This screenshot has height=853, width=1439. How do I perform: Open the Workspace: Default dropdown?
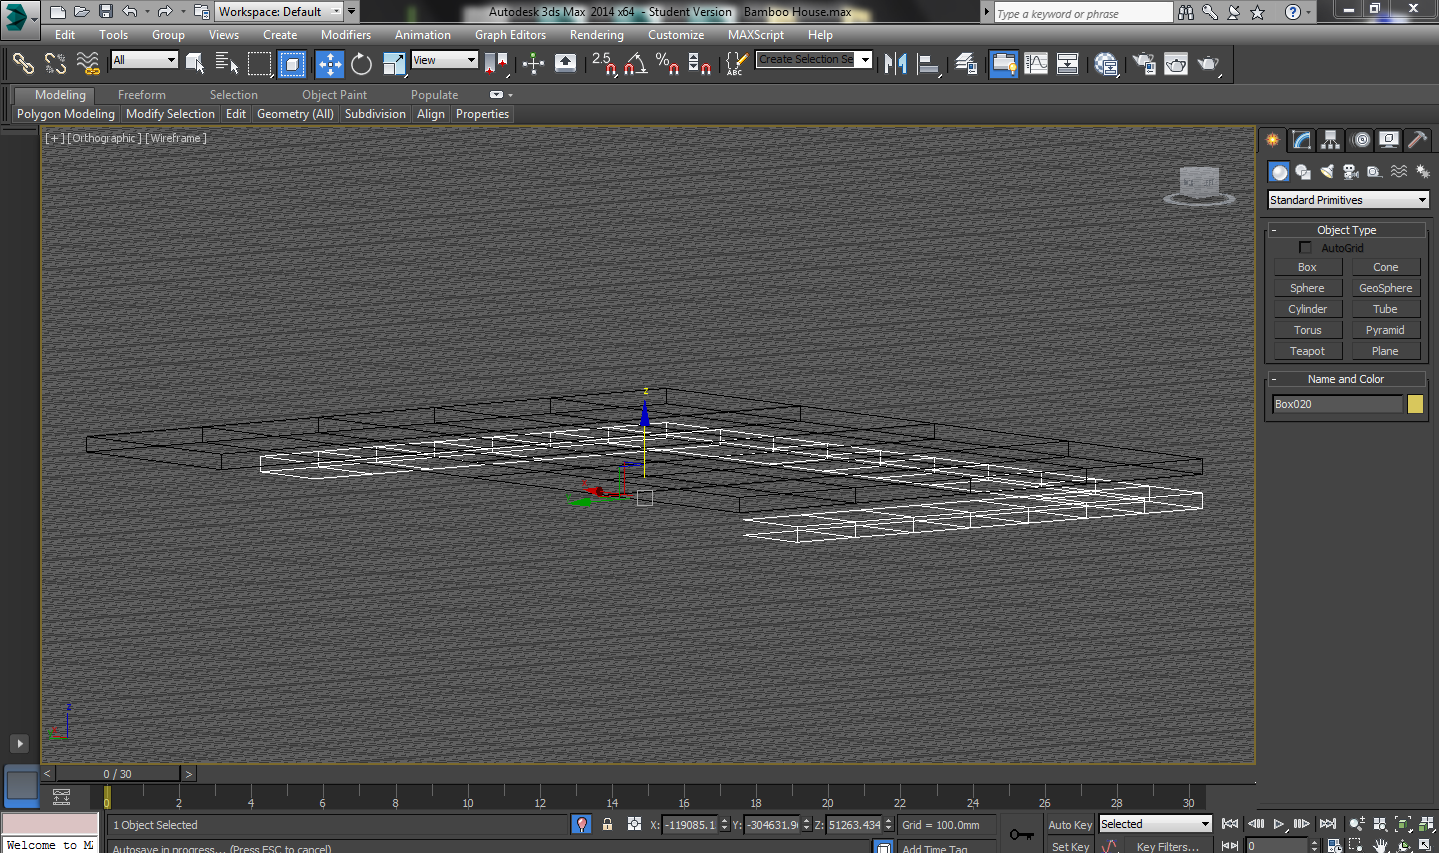[279, 12]
